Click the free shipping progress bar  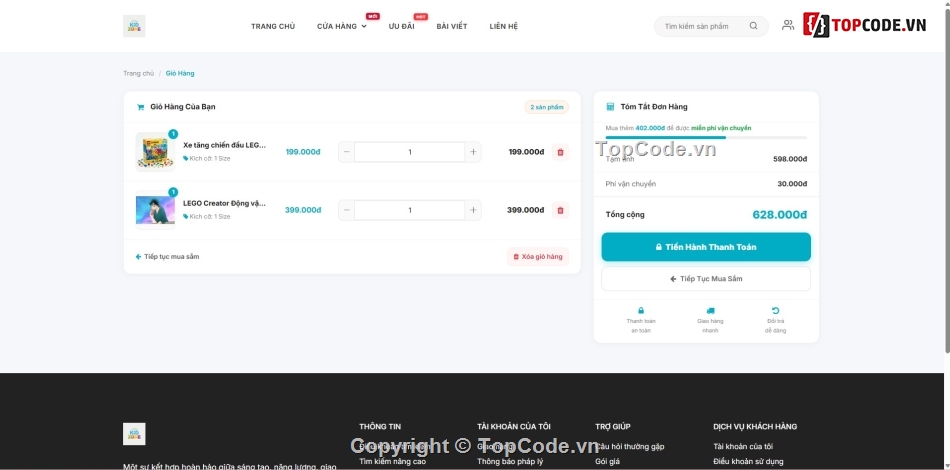(706, 137)
